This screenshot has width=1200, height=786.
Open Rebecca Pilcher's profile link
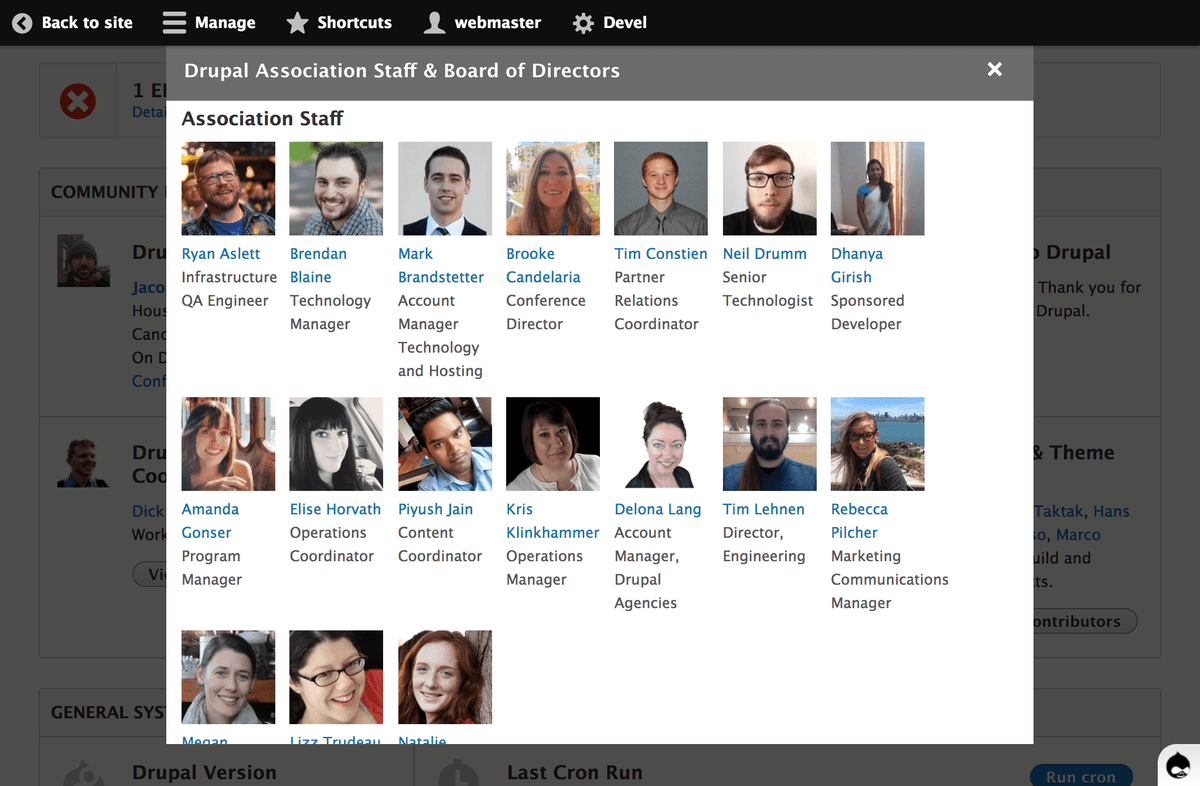click(859, 521)
